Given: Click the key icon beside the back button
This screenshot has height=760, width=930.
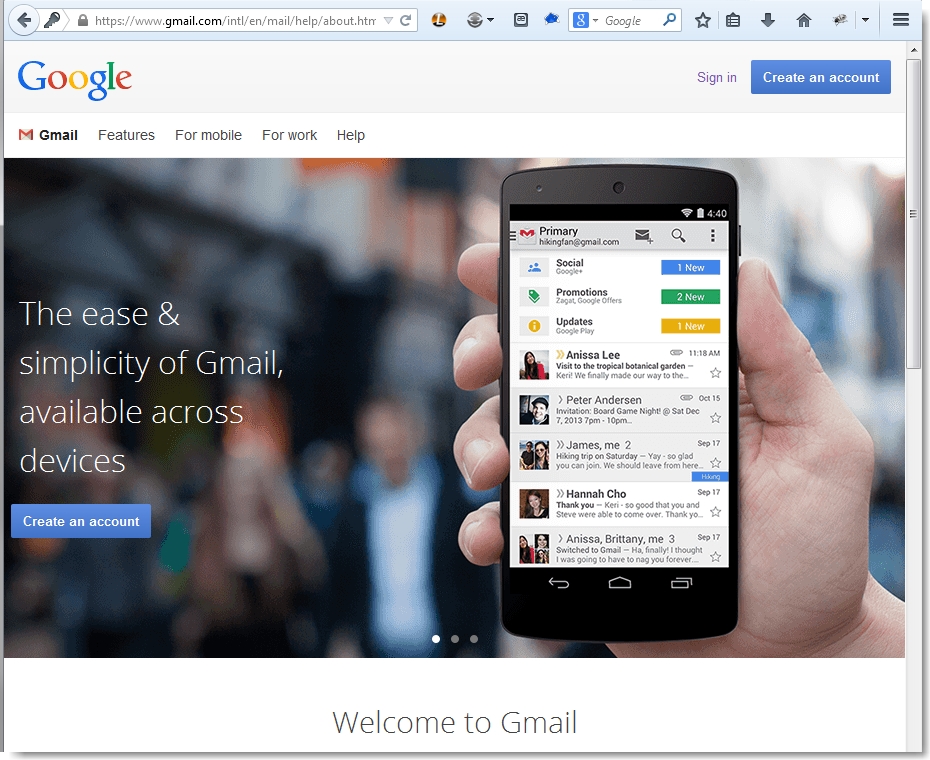Looking at the screenshot, I should 53,20.
